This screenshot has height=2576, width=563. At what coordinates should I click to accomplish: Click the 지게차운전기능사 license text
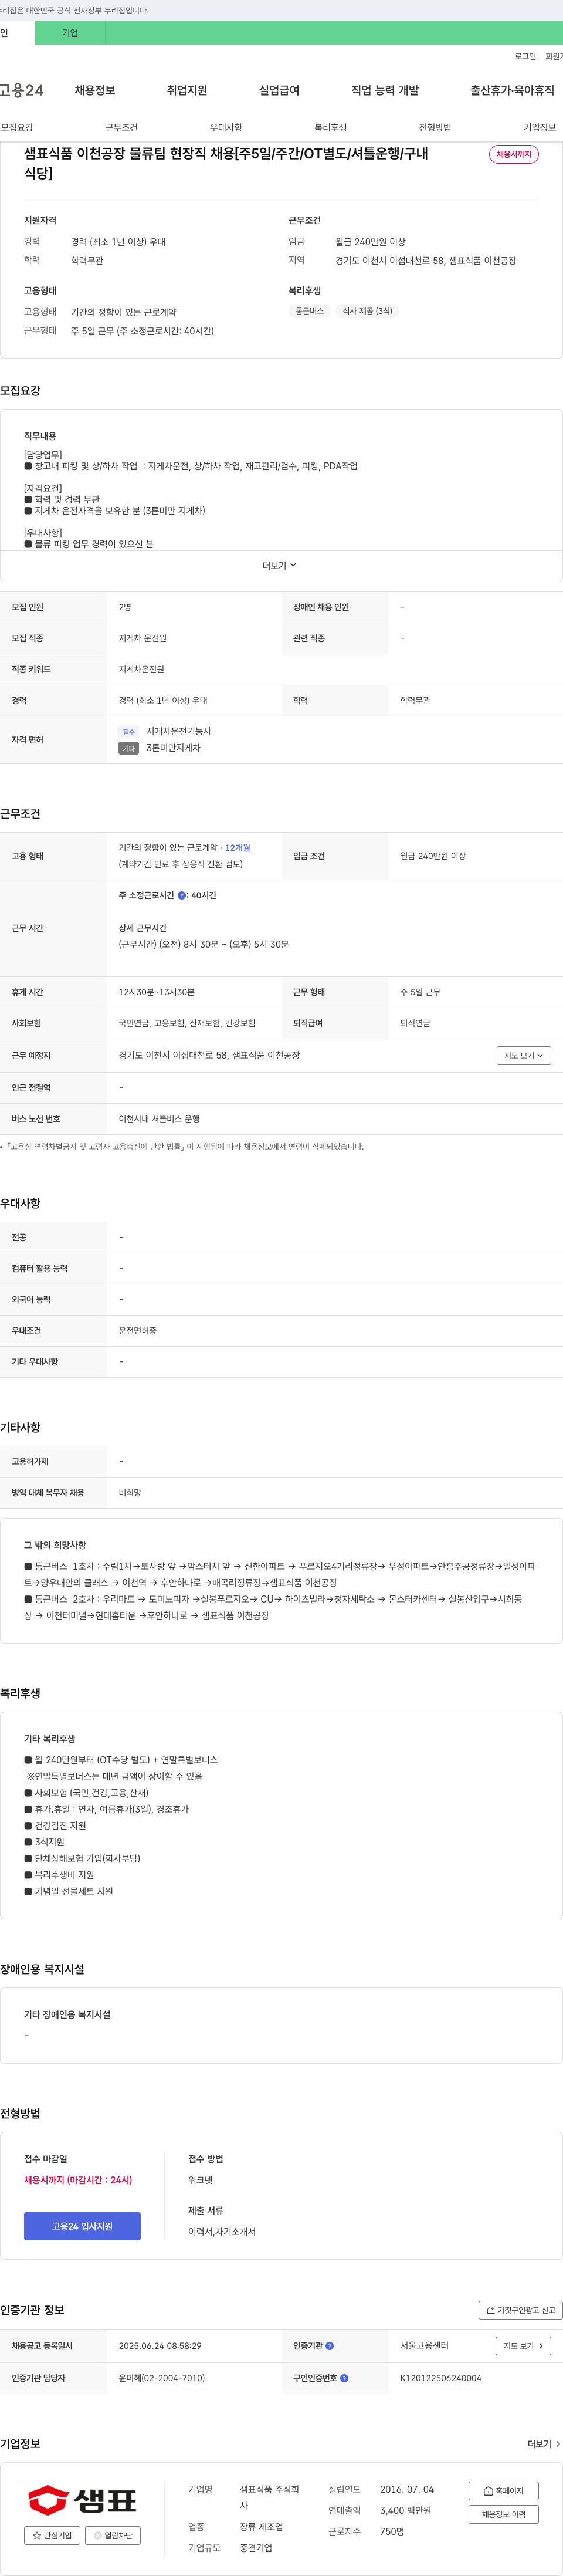(179, 732)
